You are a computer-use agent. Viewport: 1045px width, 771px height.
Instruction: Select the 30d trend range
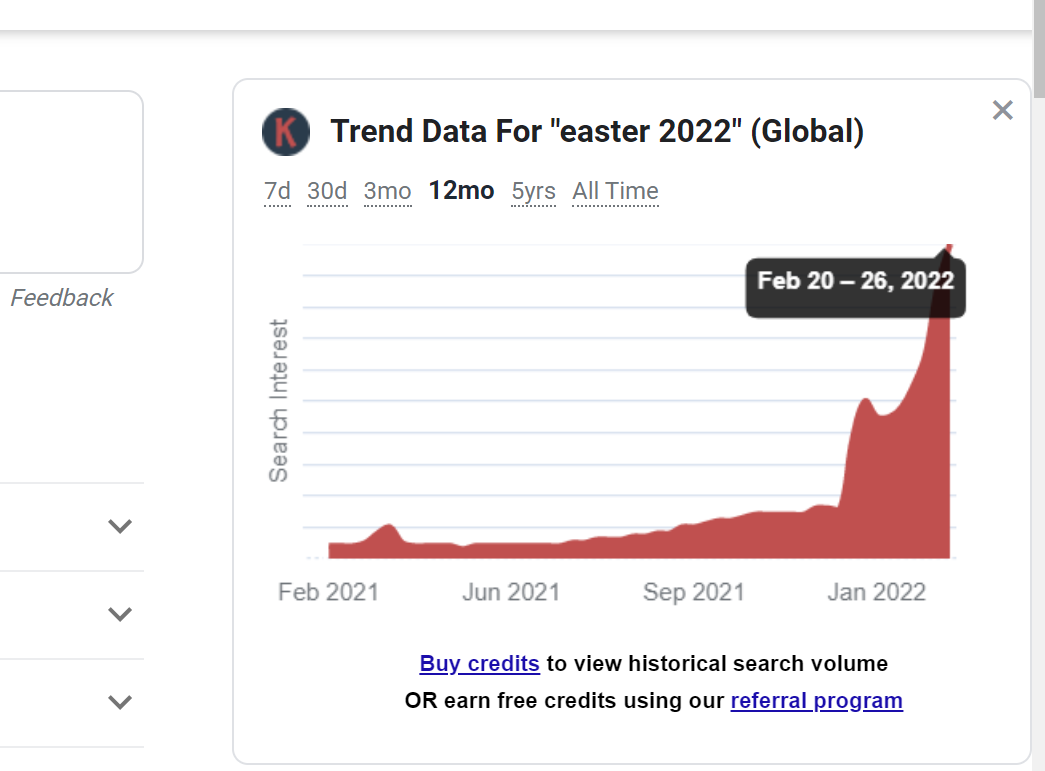coord(327,191)
